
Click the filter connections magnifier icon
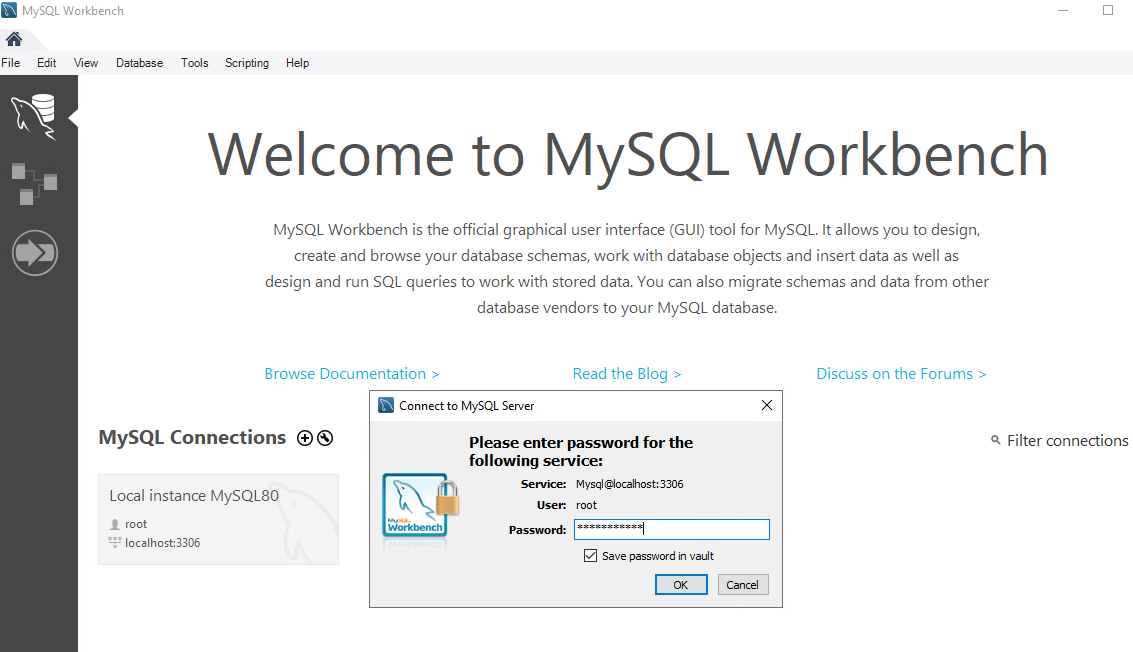coord(995,439)
